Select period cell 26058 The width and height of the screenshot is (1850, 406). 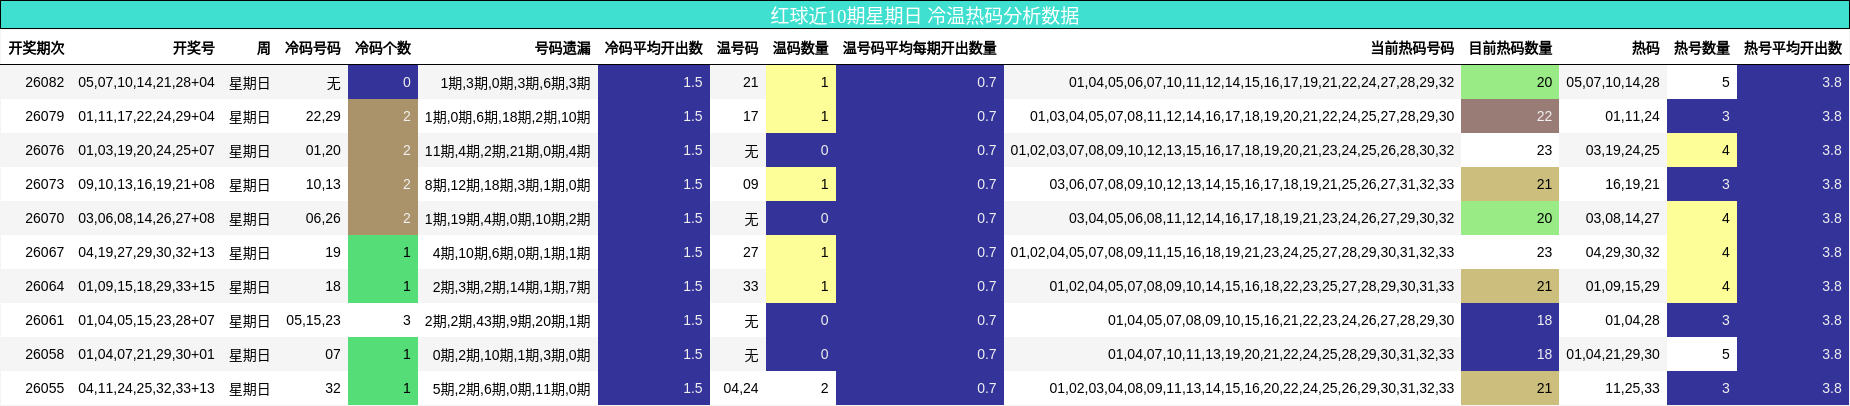pos(45,354)
